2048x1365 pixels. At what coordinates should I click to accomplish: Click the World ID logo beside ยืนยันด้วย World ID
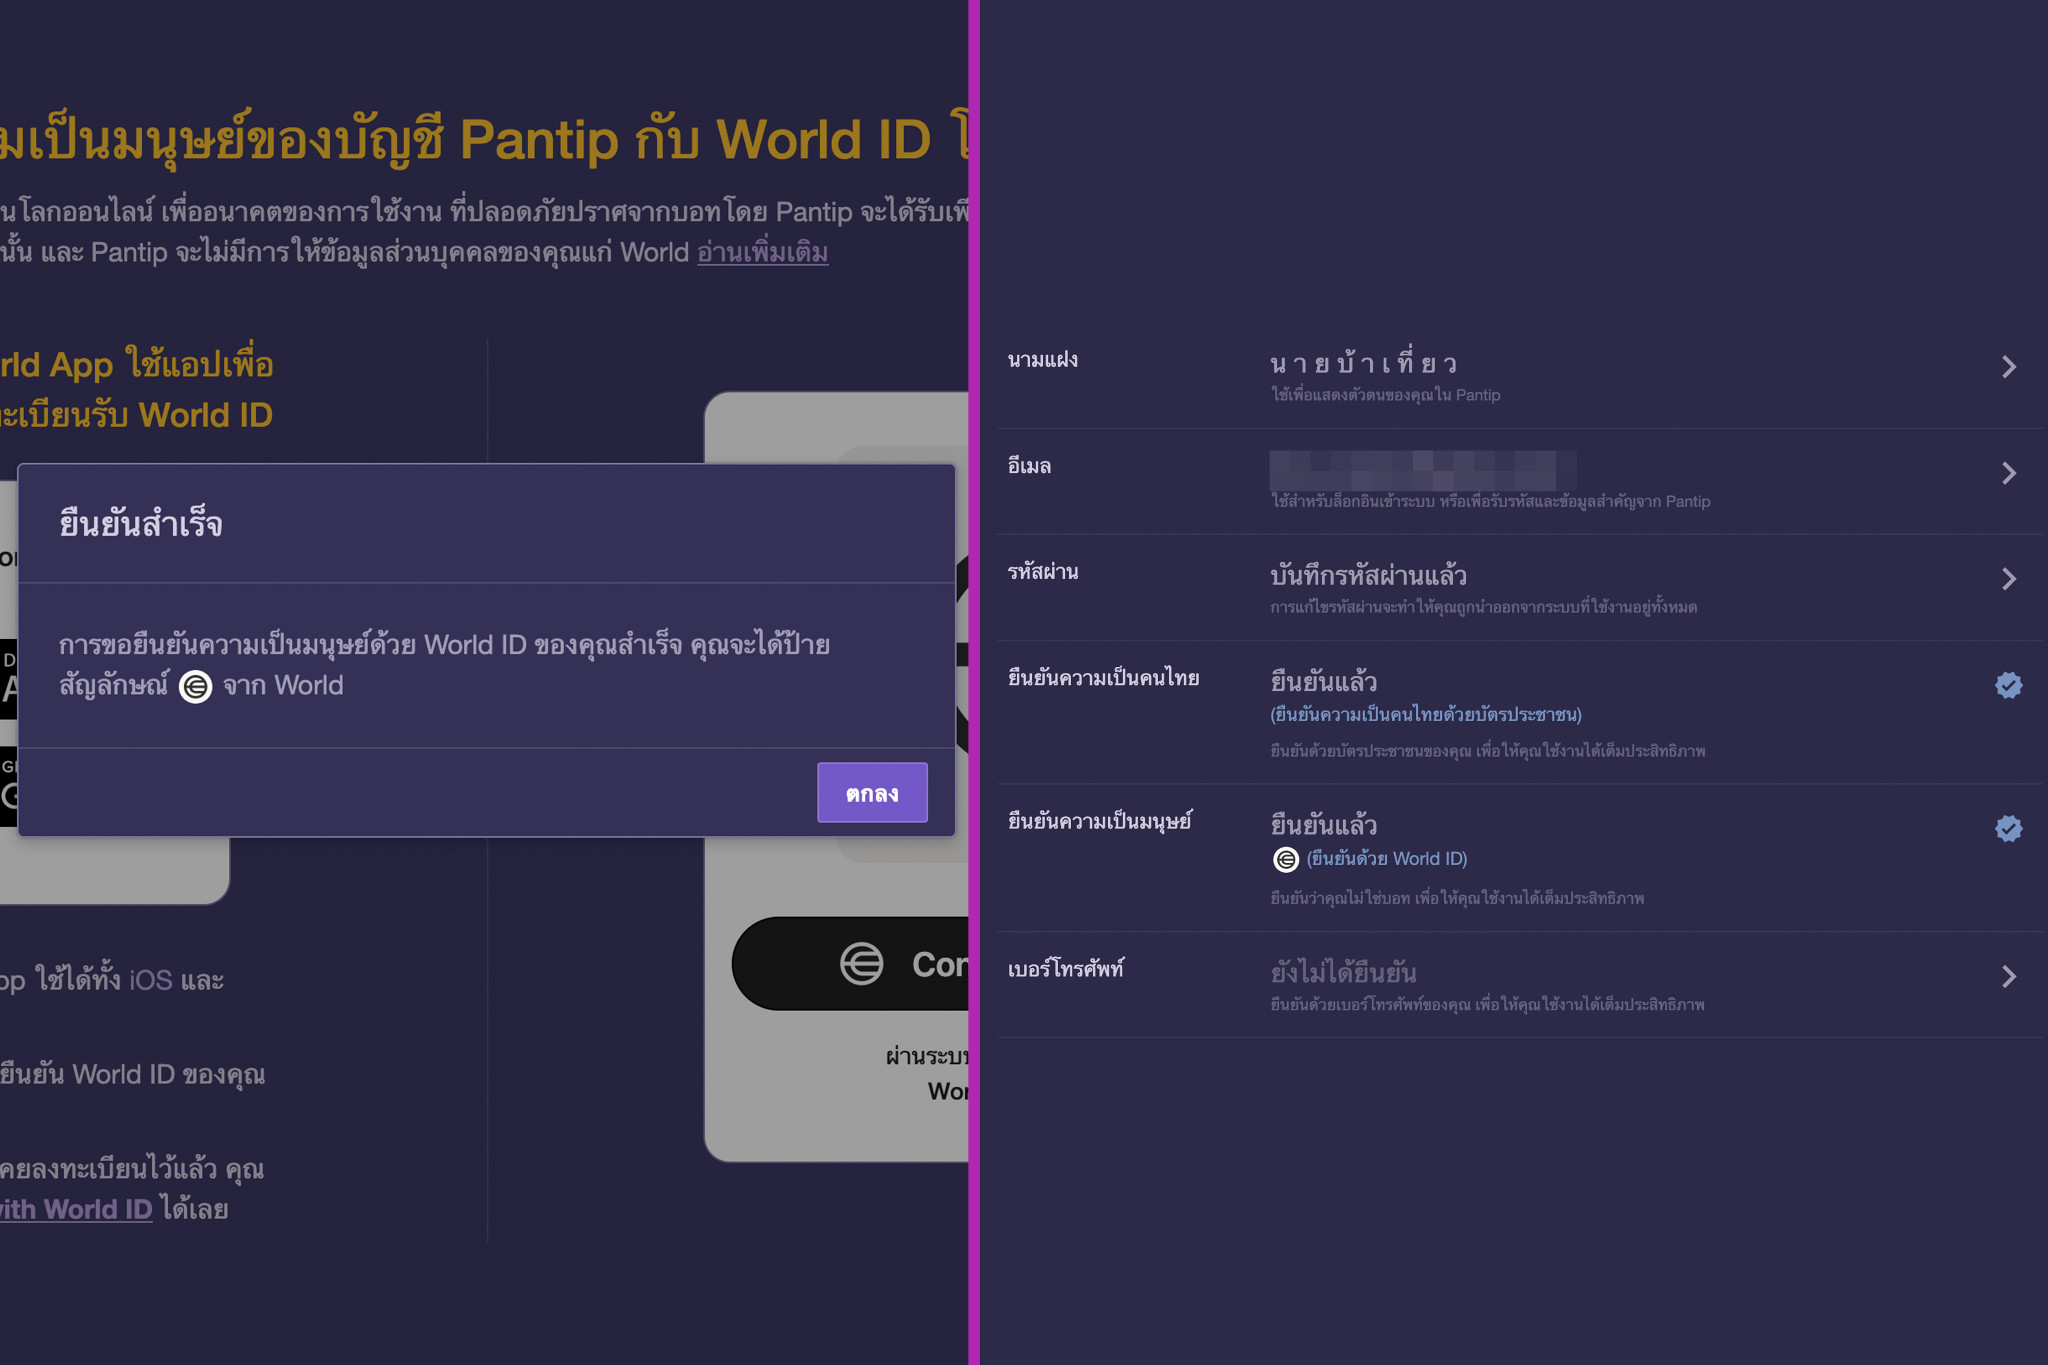[x=1285, y=859]
